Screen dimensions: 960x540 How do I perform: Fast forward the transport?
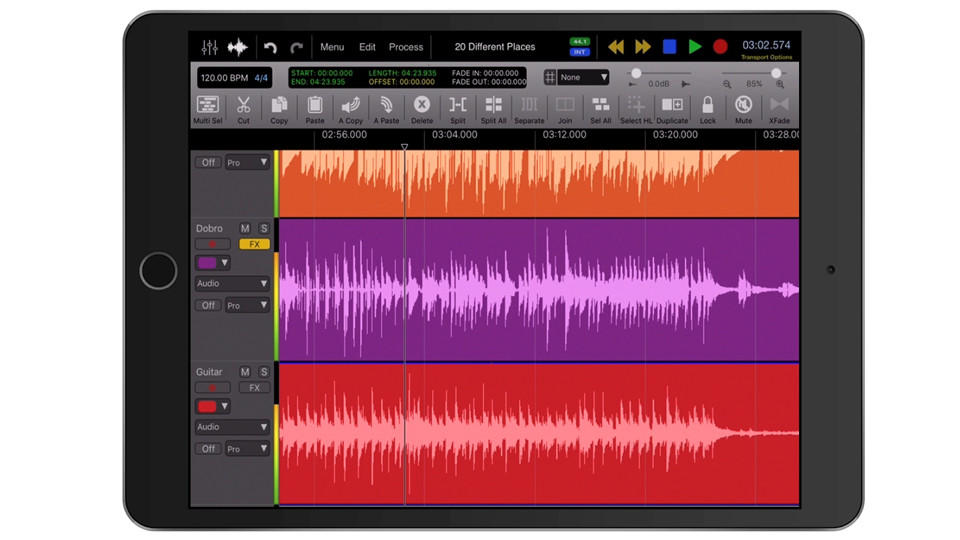pos(642,47)
